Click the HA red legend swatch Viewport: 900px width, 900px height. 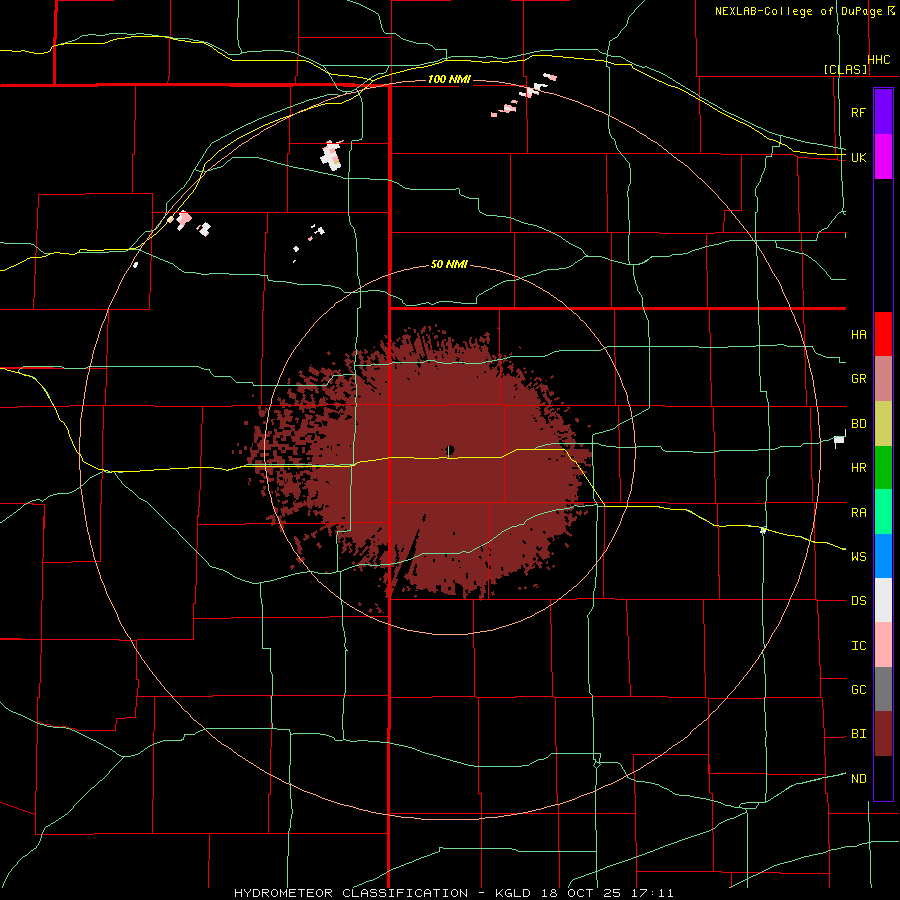[x=883, y=334]
